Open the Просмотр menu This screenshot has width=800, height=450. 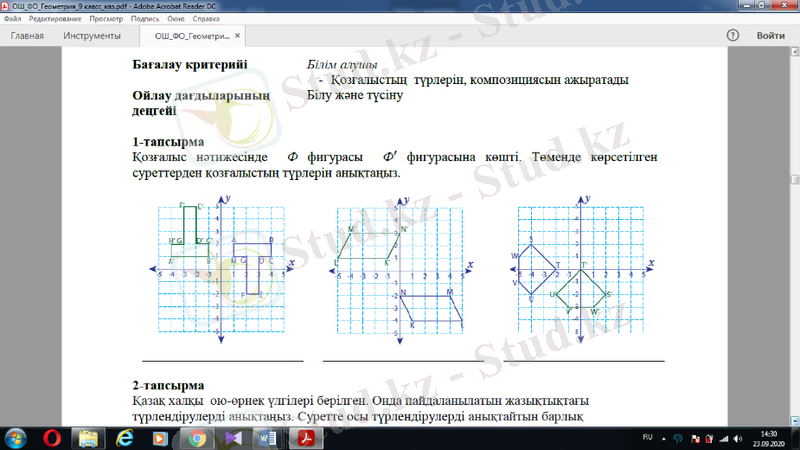click(106, 19)
